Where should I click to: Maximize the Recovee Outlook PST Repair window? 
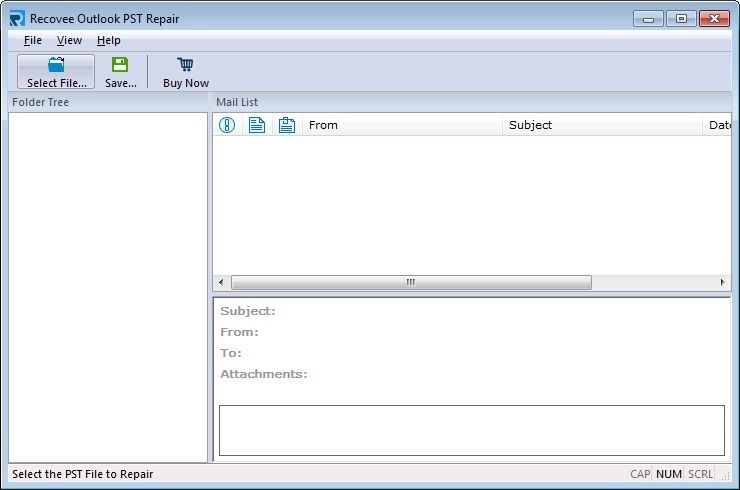point(681,19)
